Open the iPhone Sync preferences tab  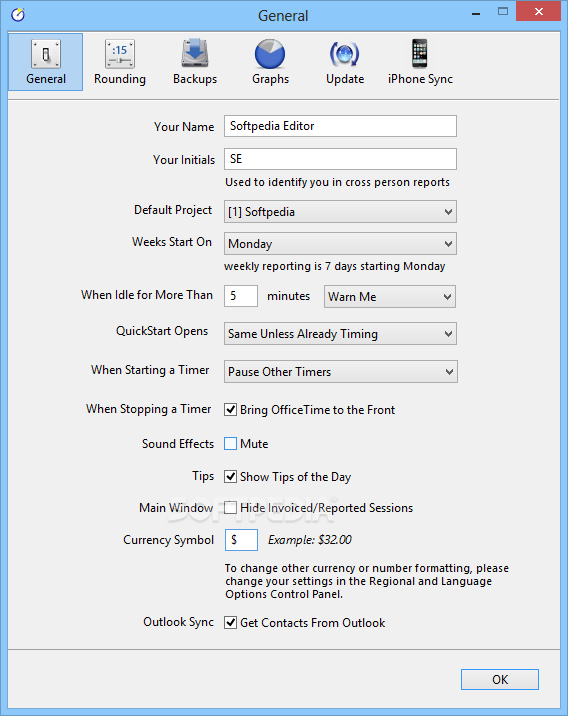tap(420, 62)
